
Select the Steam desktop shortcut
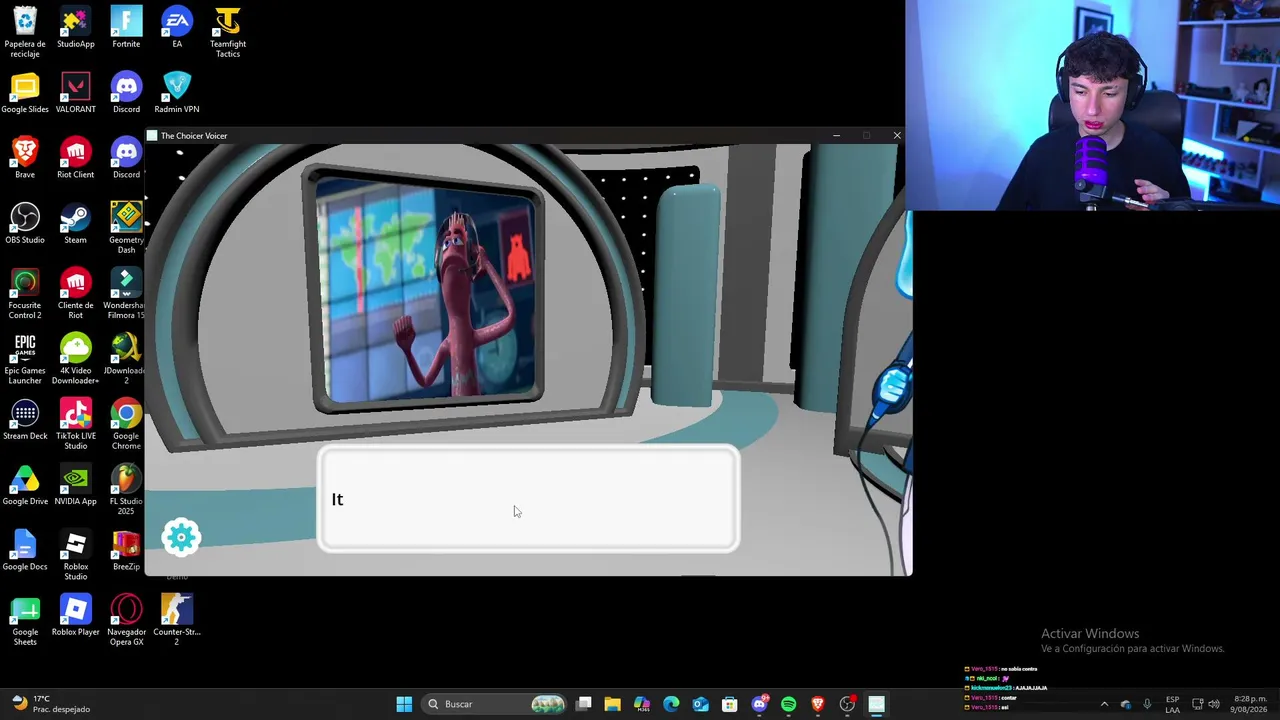76,224
